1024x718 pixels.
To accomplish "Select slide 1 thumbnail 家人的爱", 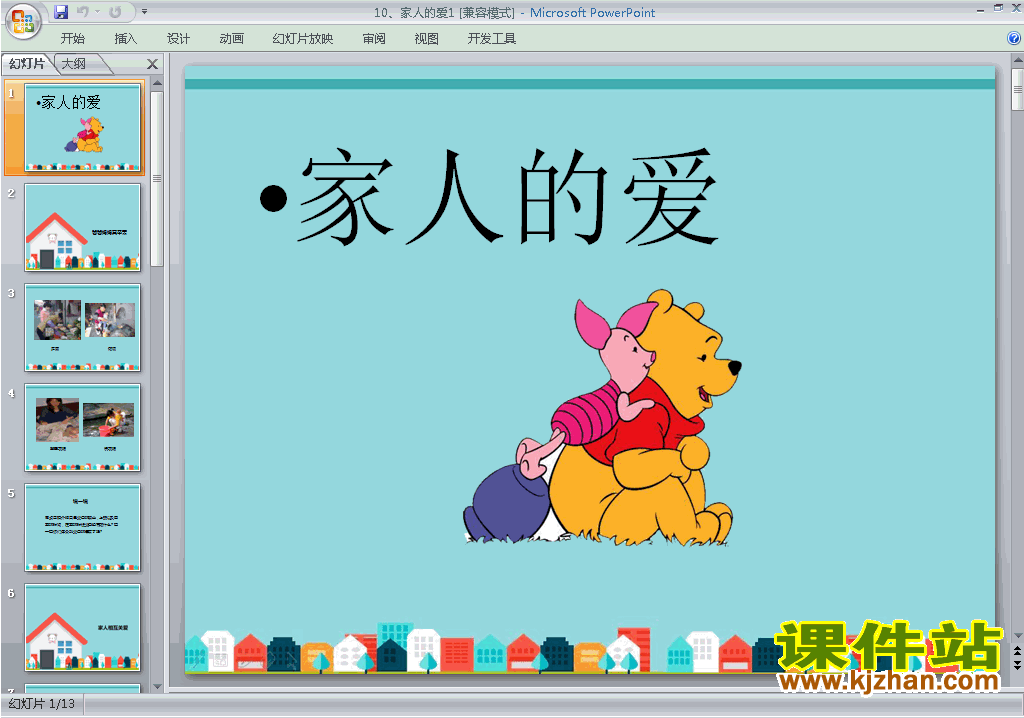I will point(82,127).
